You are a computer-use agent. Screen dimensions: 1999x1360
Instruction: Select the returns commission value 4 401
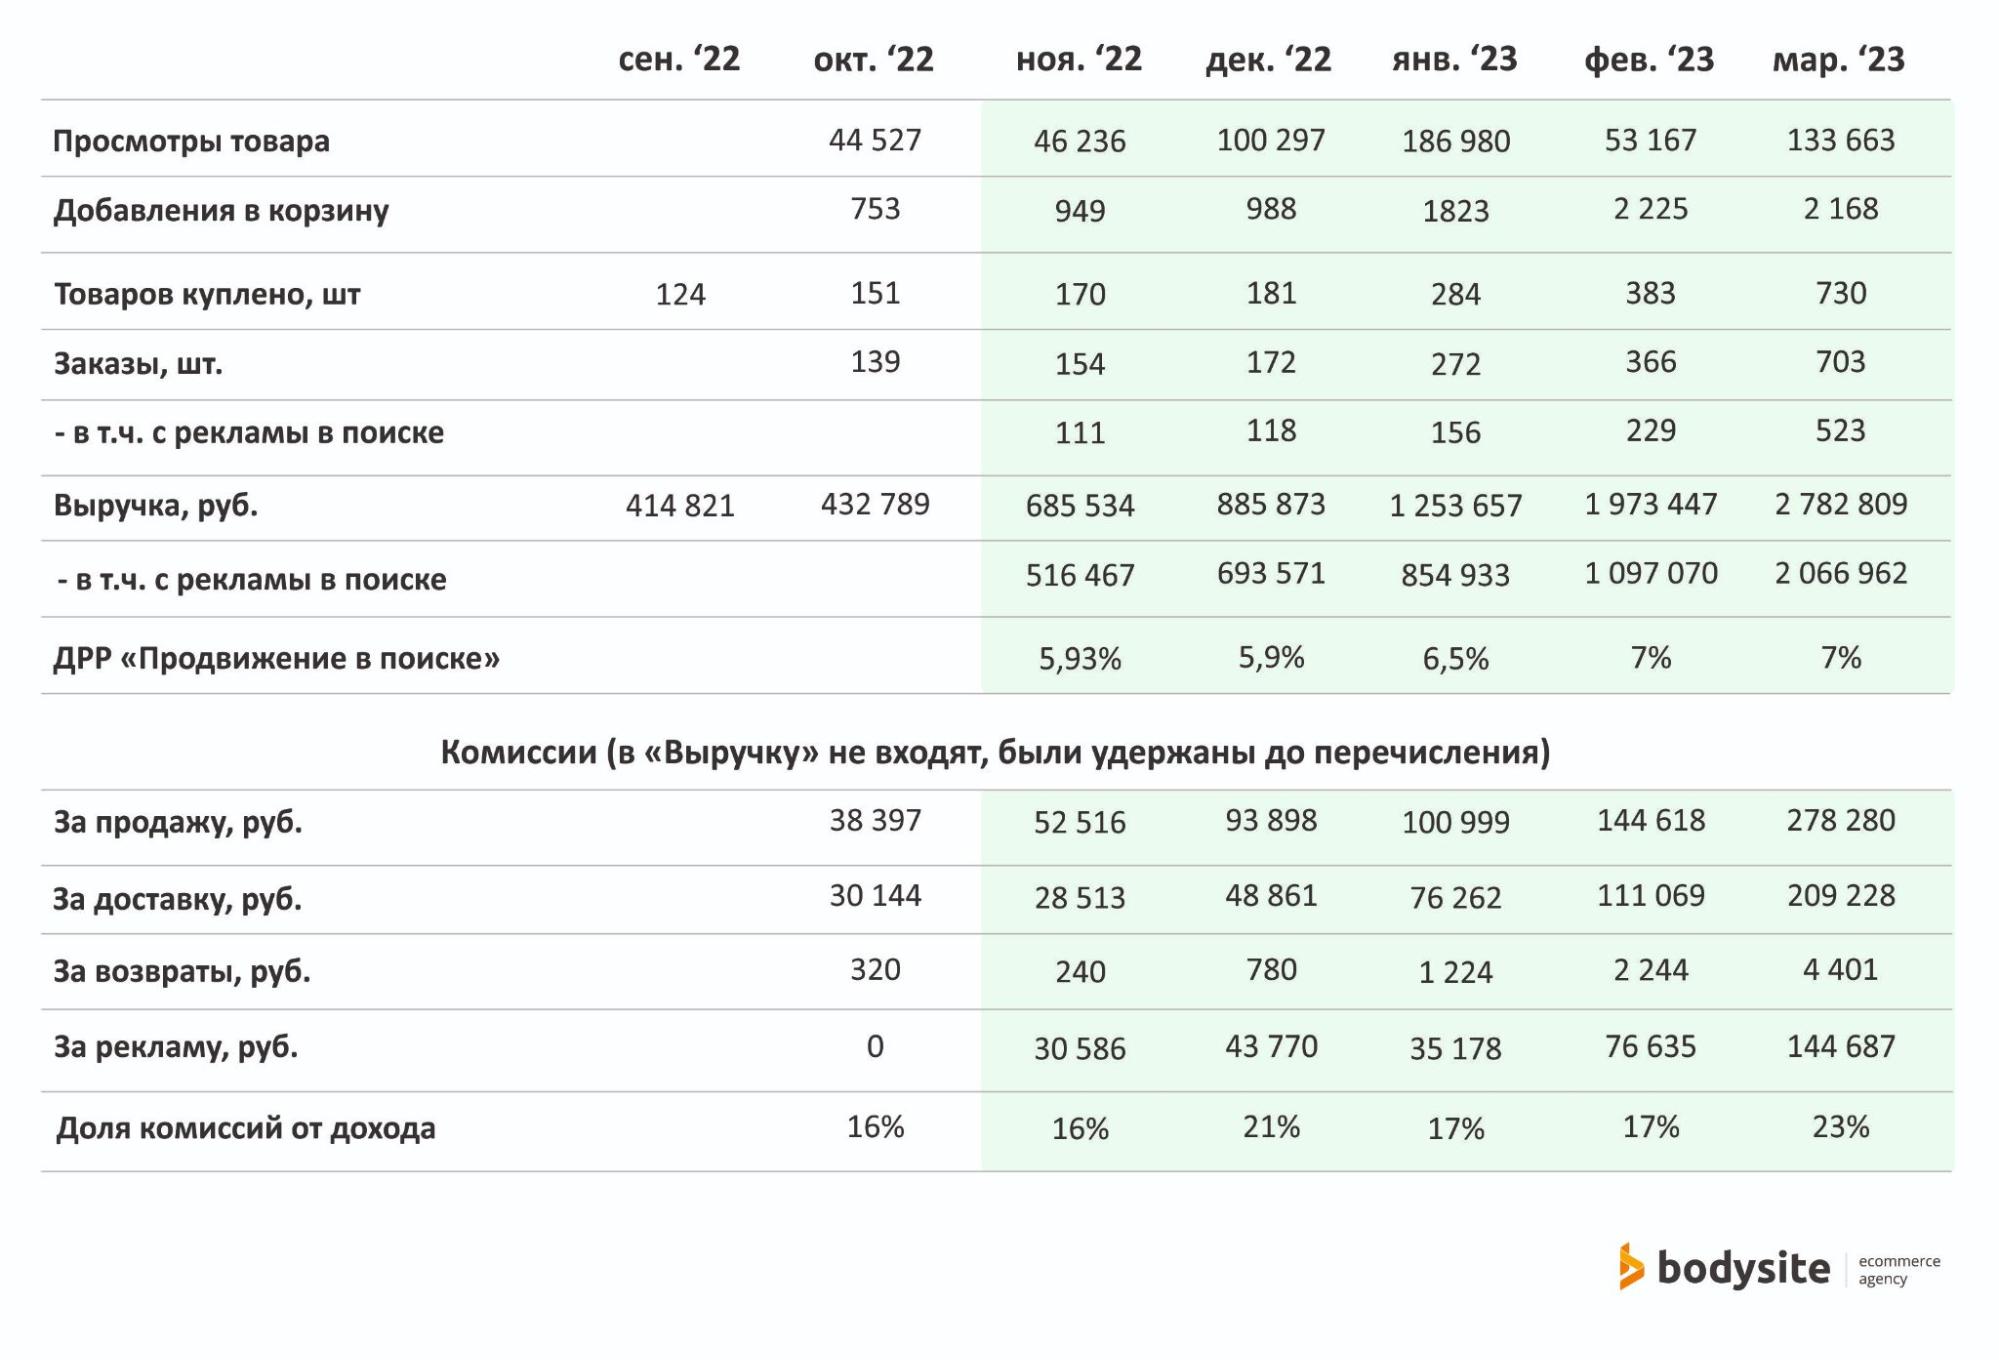point(1840,970)
